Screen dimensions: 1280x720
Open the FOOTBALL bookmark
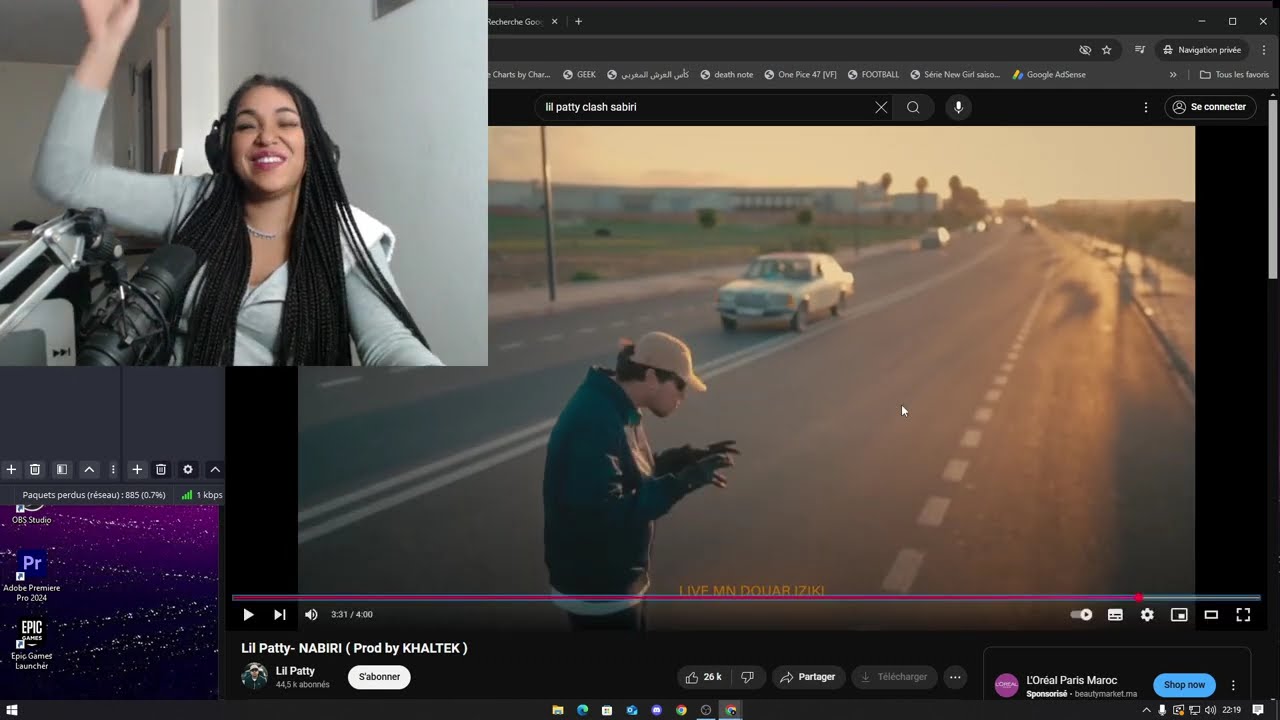click(x=873, y=74)
